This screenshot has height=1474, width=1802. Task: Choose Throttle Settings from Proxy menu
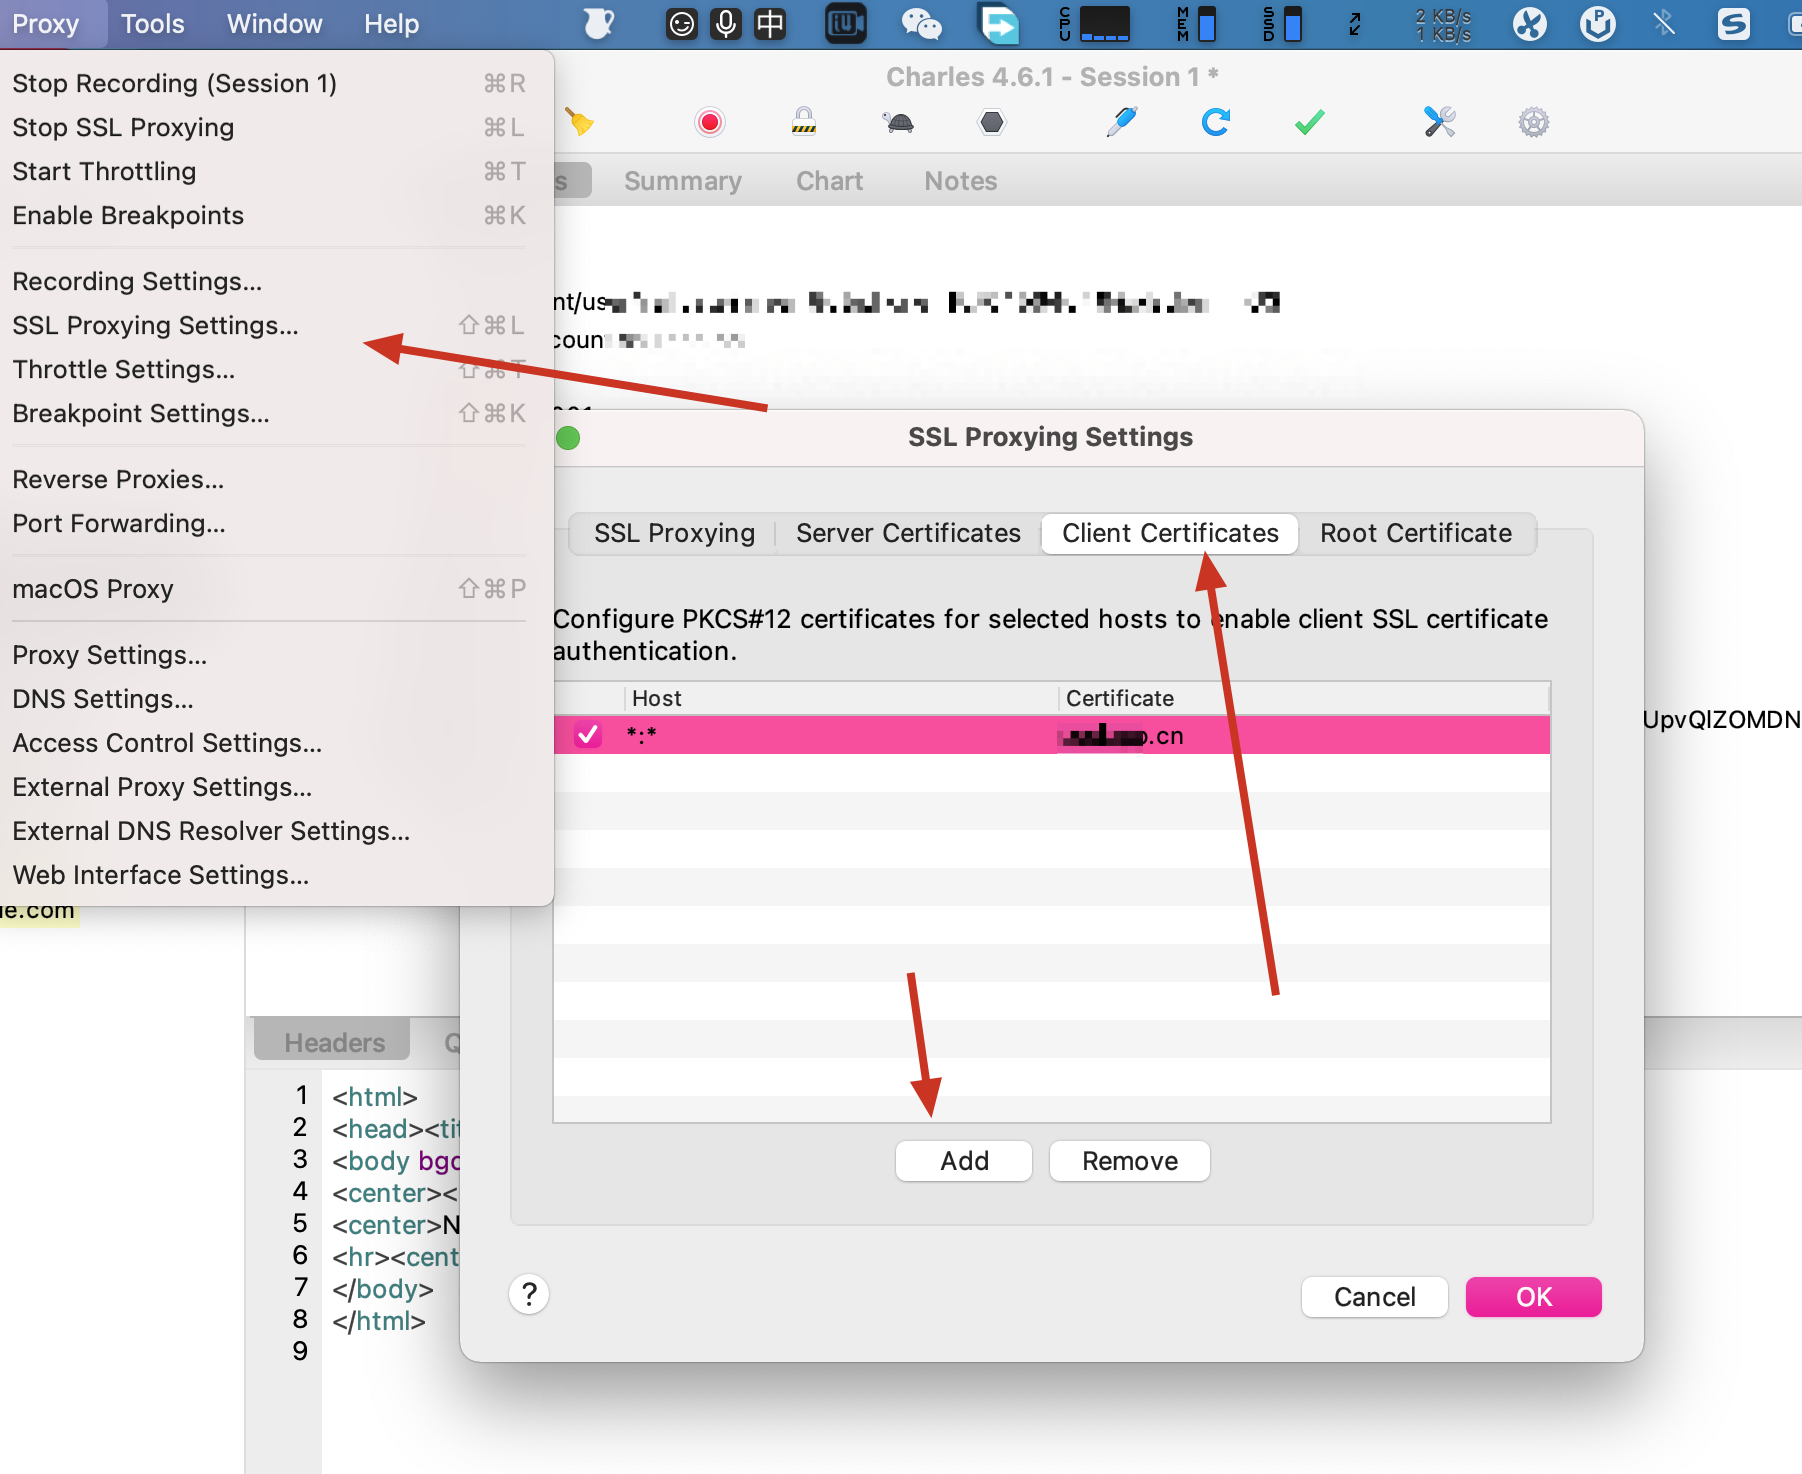coord(124,369)
